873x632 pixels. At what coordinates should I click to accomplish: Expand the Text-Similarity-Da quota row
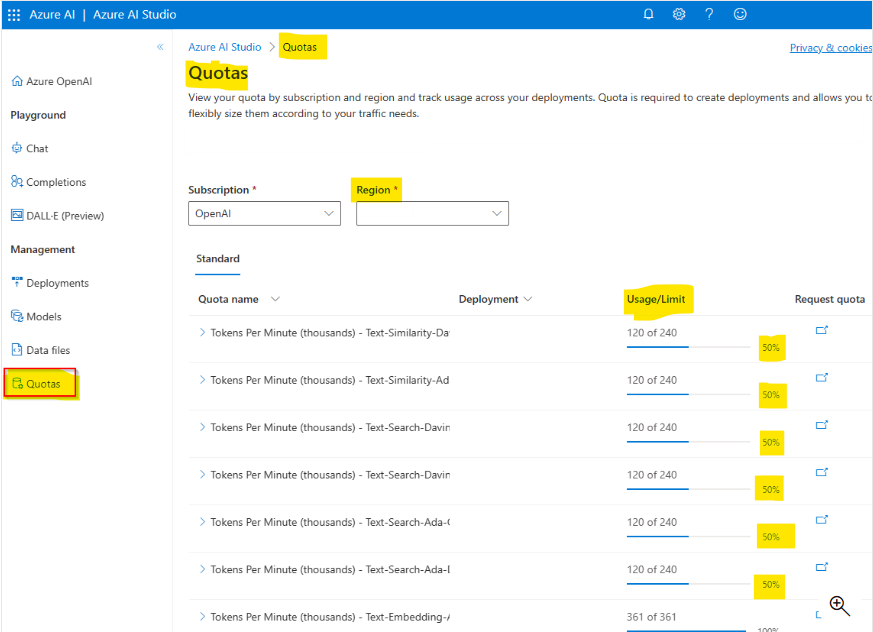pyautogui.click(x=202, y=332)
